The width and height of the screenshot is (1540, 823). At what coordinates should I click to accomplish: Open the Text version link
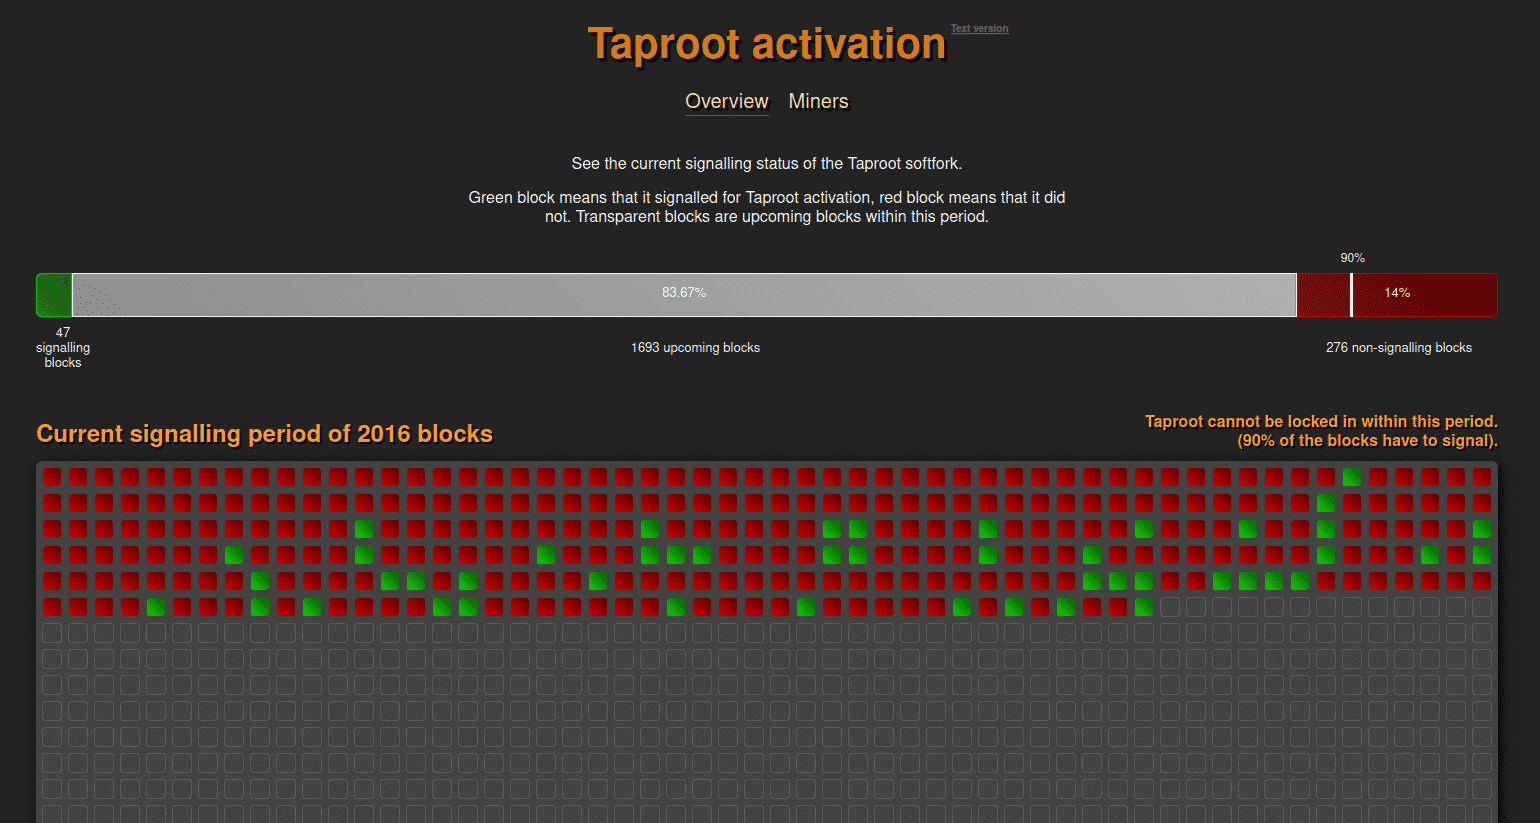coord(979,28)
